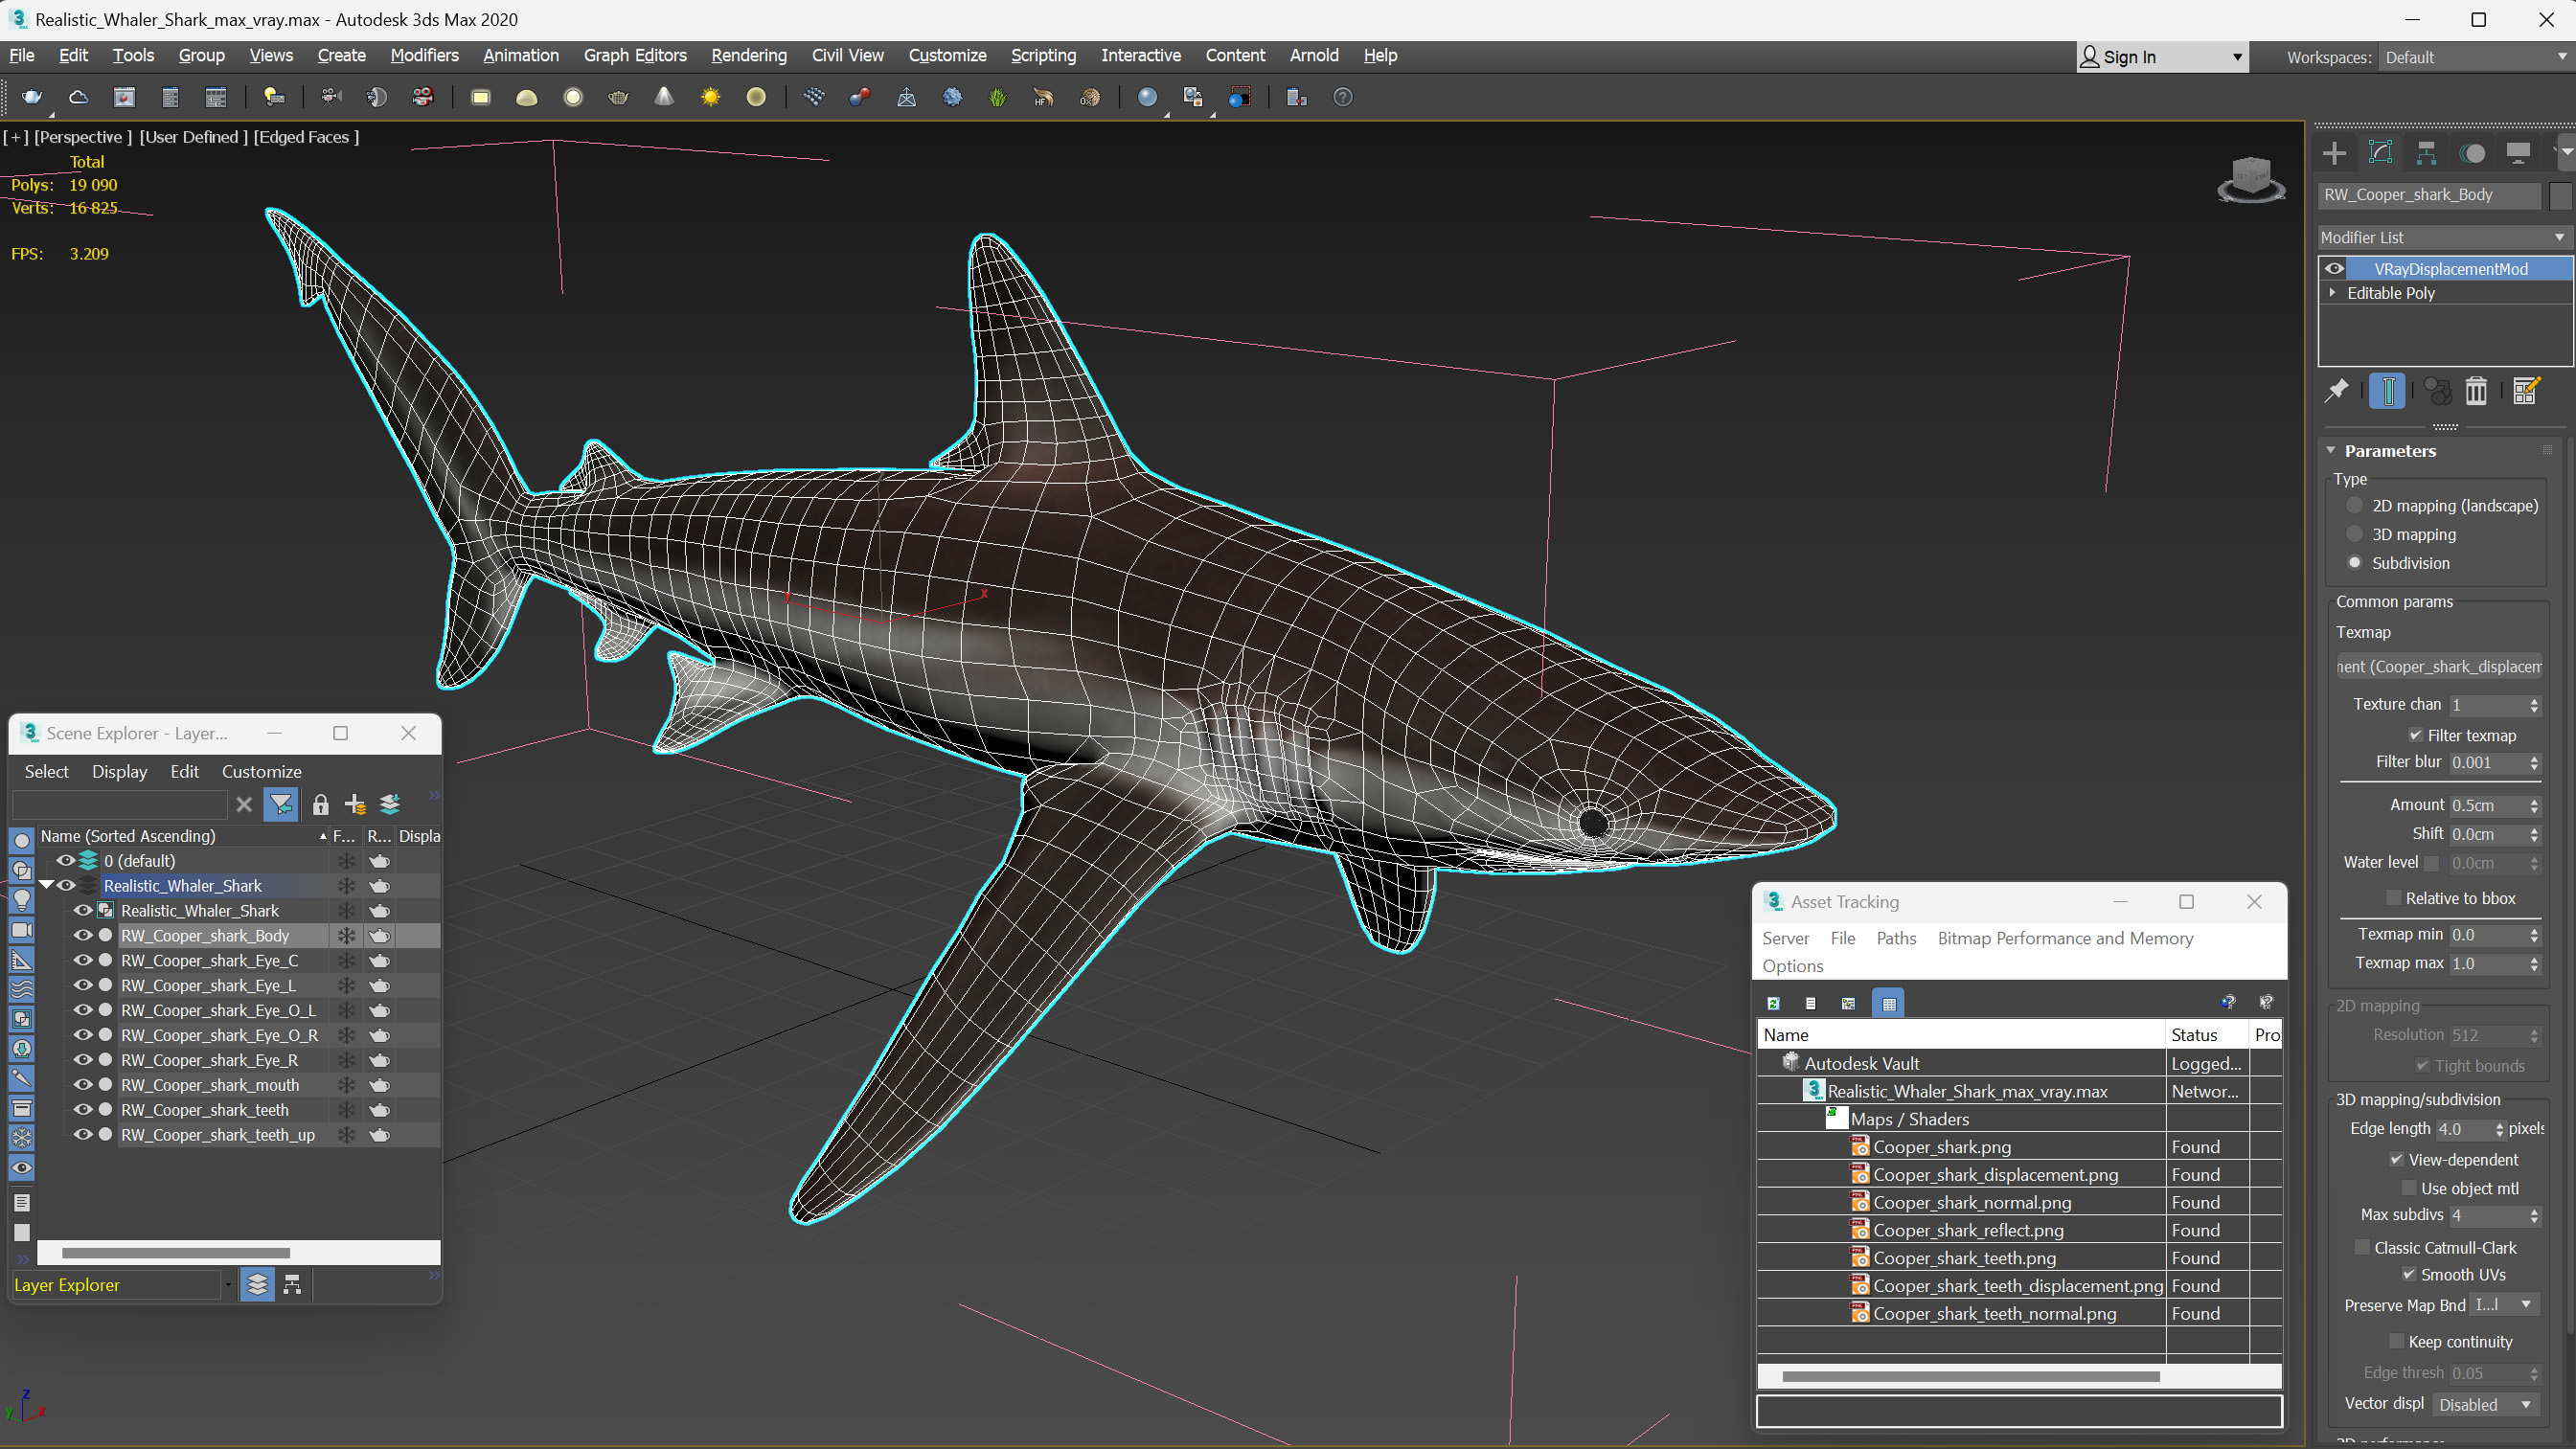Viewport: 2576px width, 1449px height.
Task: Open the Modify panel icon
Action: (x=2380, y=153)
